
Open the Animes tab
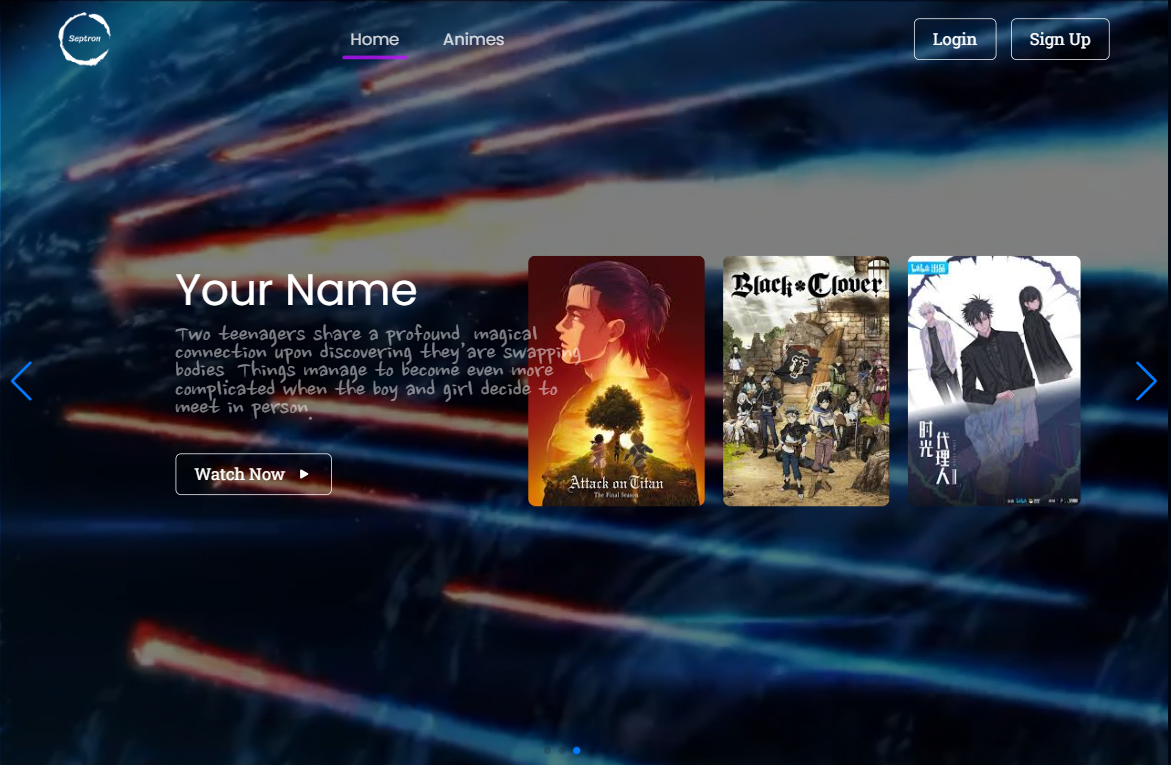click(473, 40)
